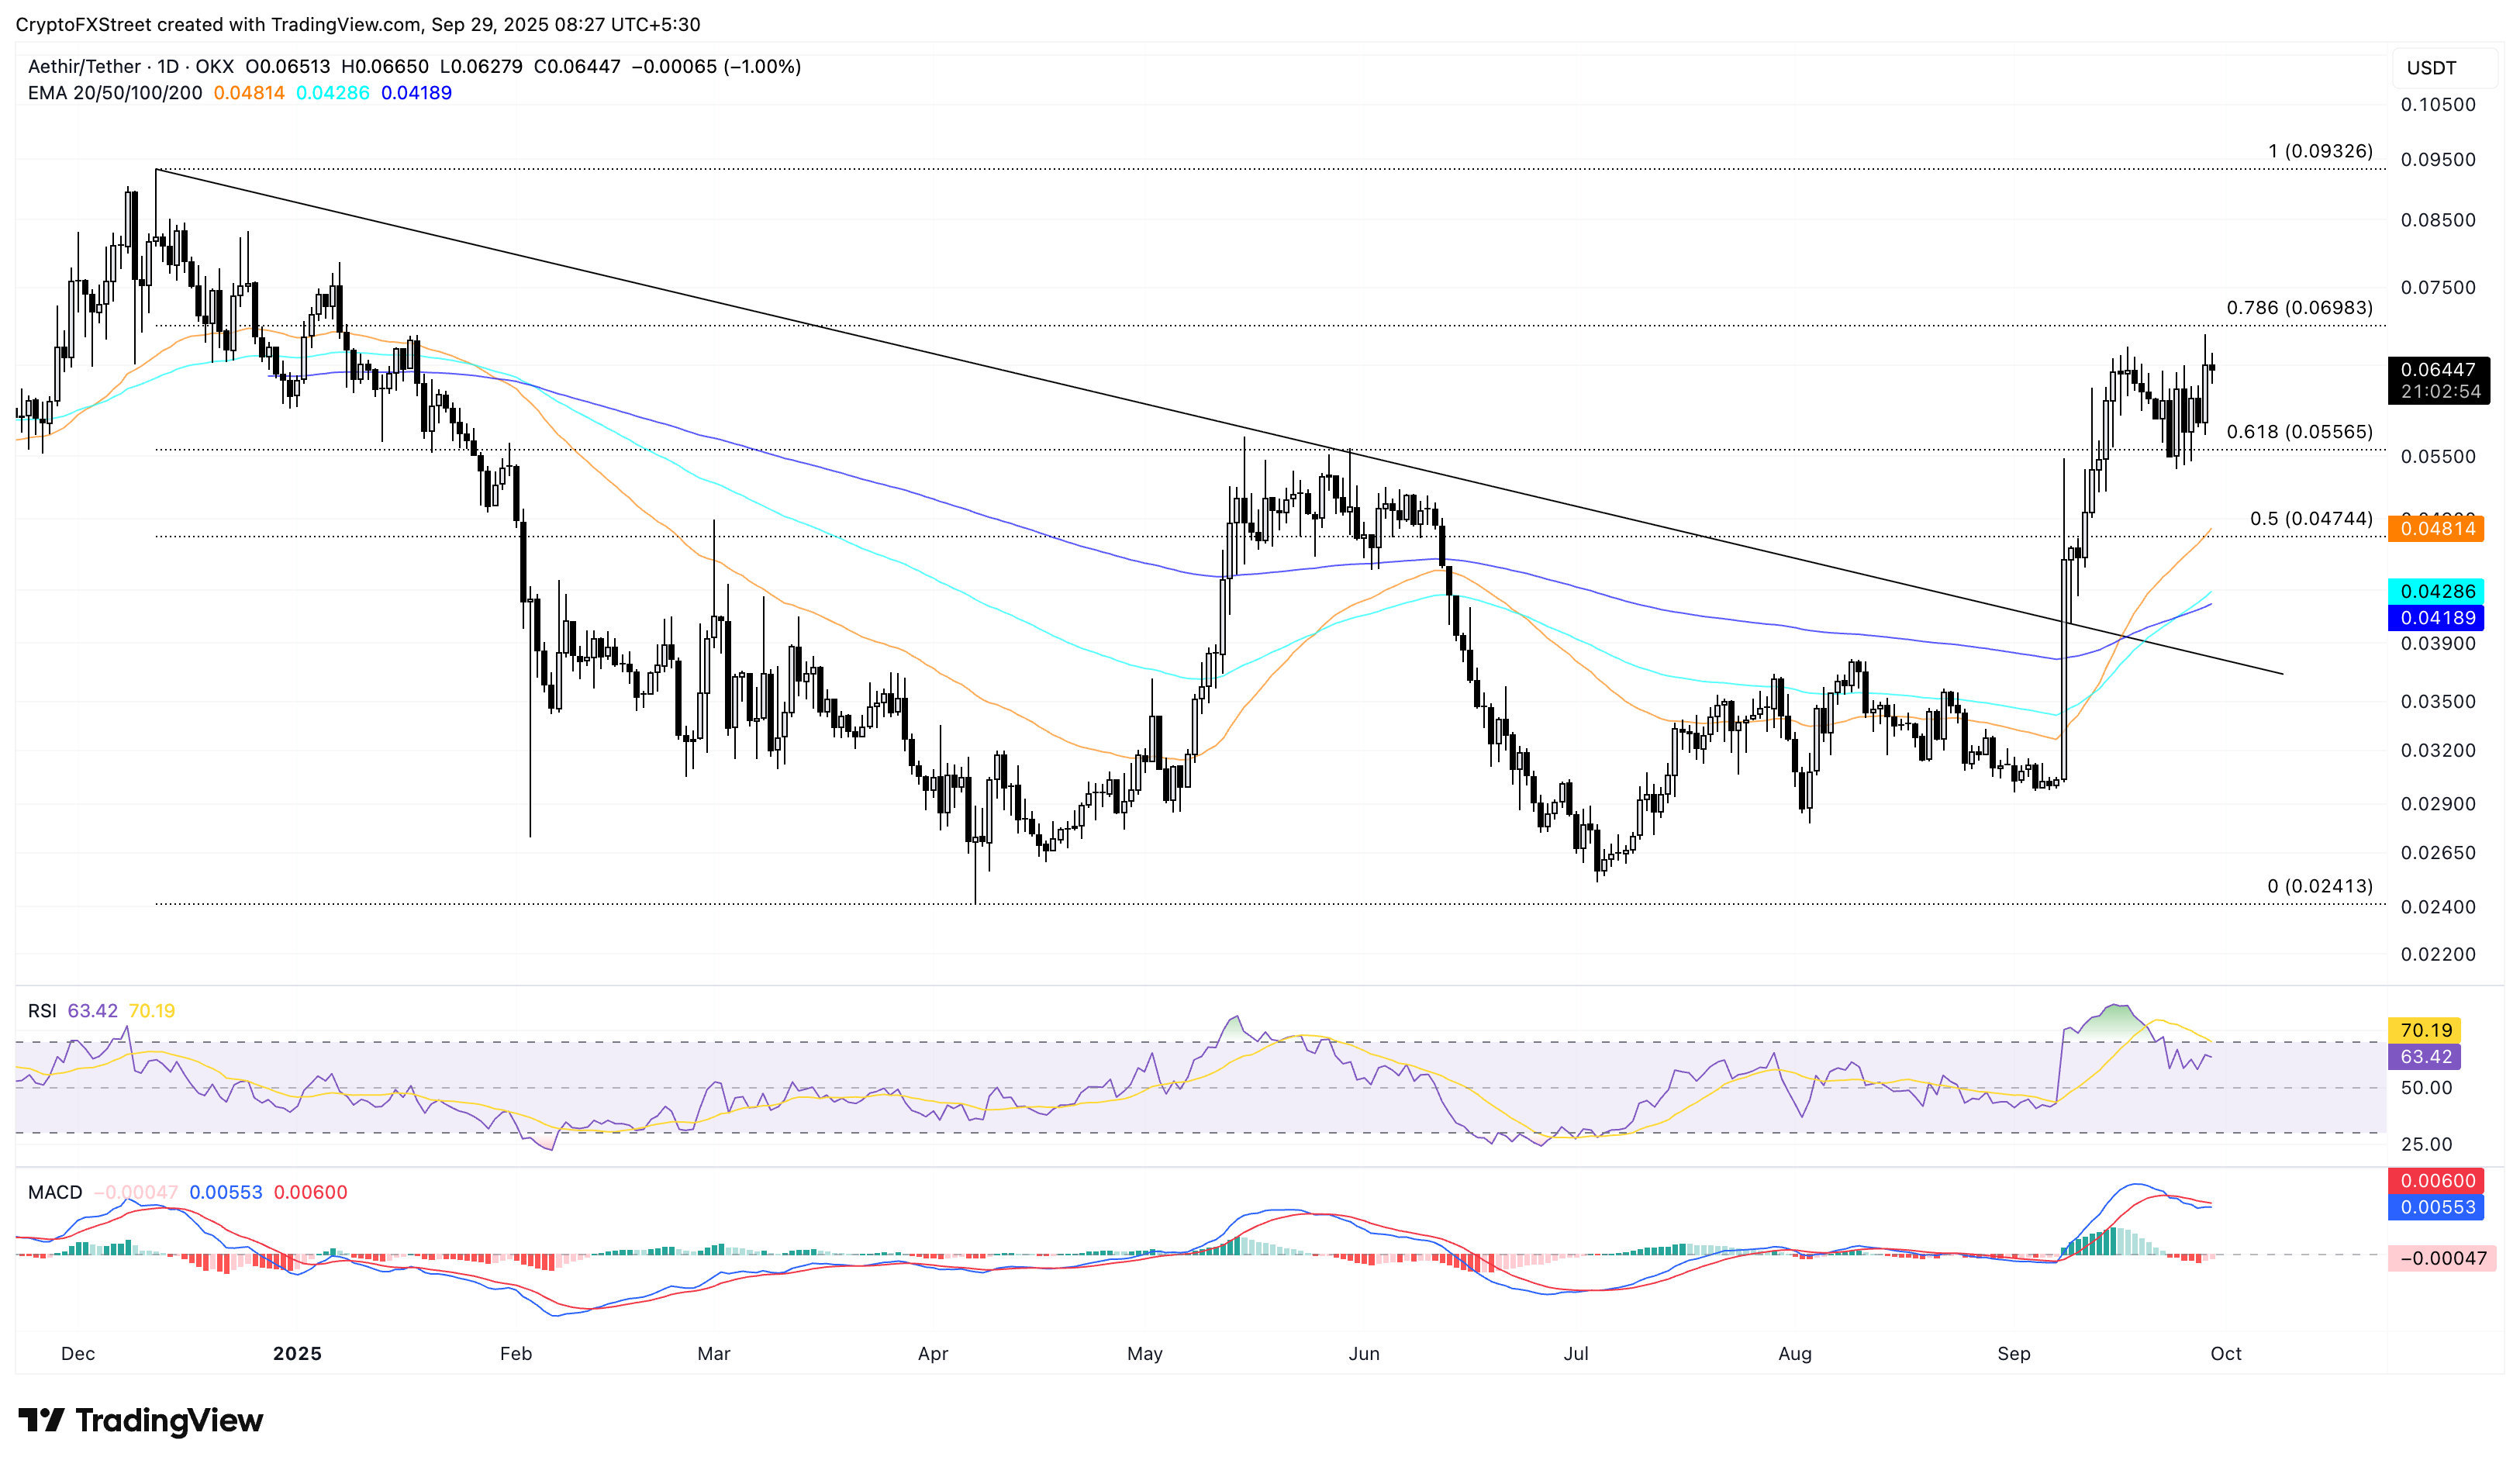
Task: Click the TradingView logo
Action: click(x=140, y=1420)
